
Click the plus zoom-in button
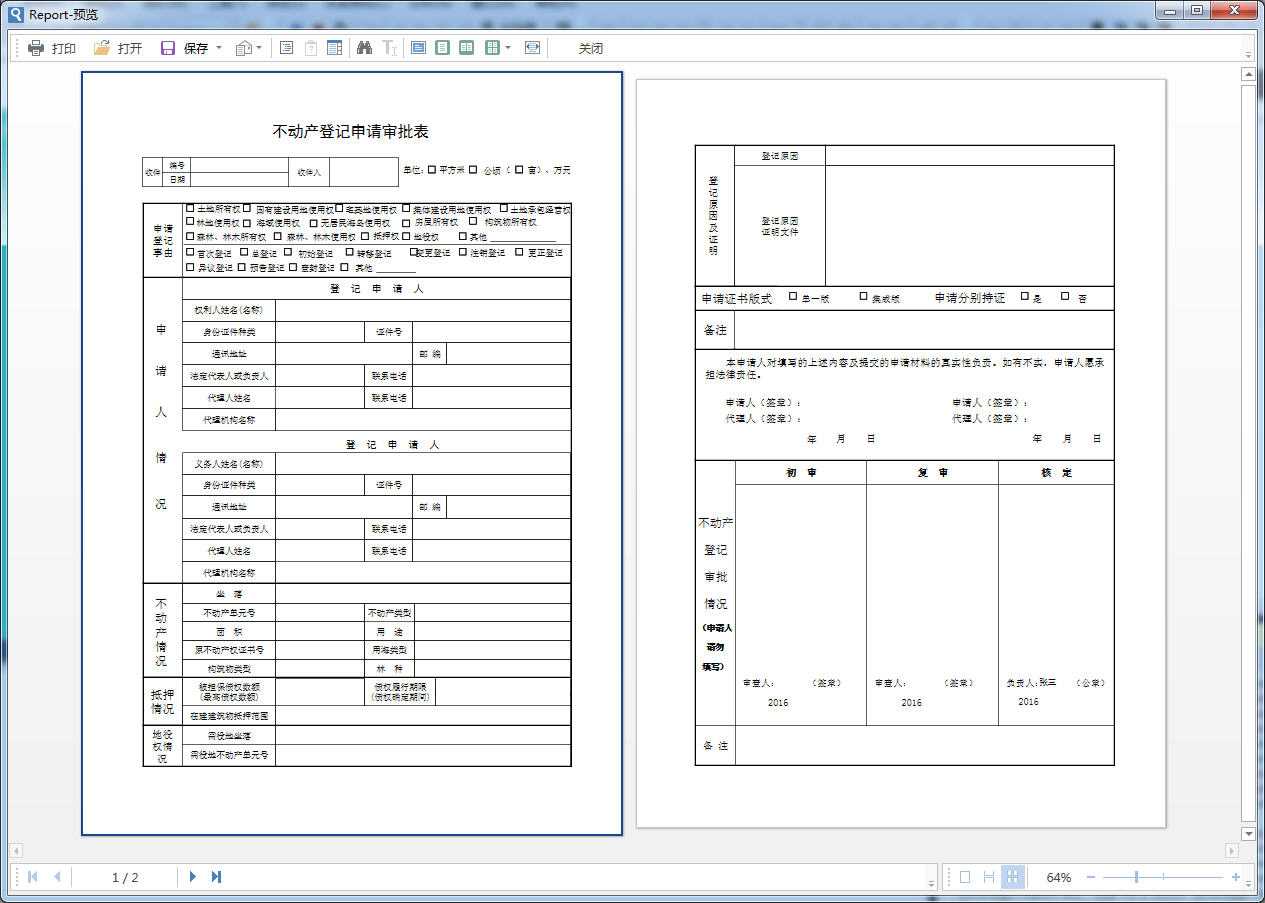coord(1236,877)
